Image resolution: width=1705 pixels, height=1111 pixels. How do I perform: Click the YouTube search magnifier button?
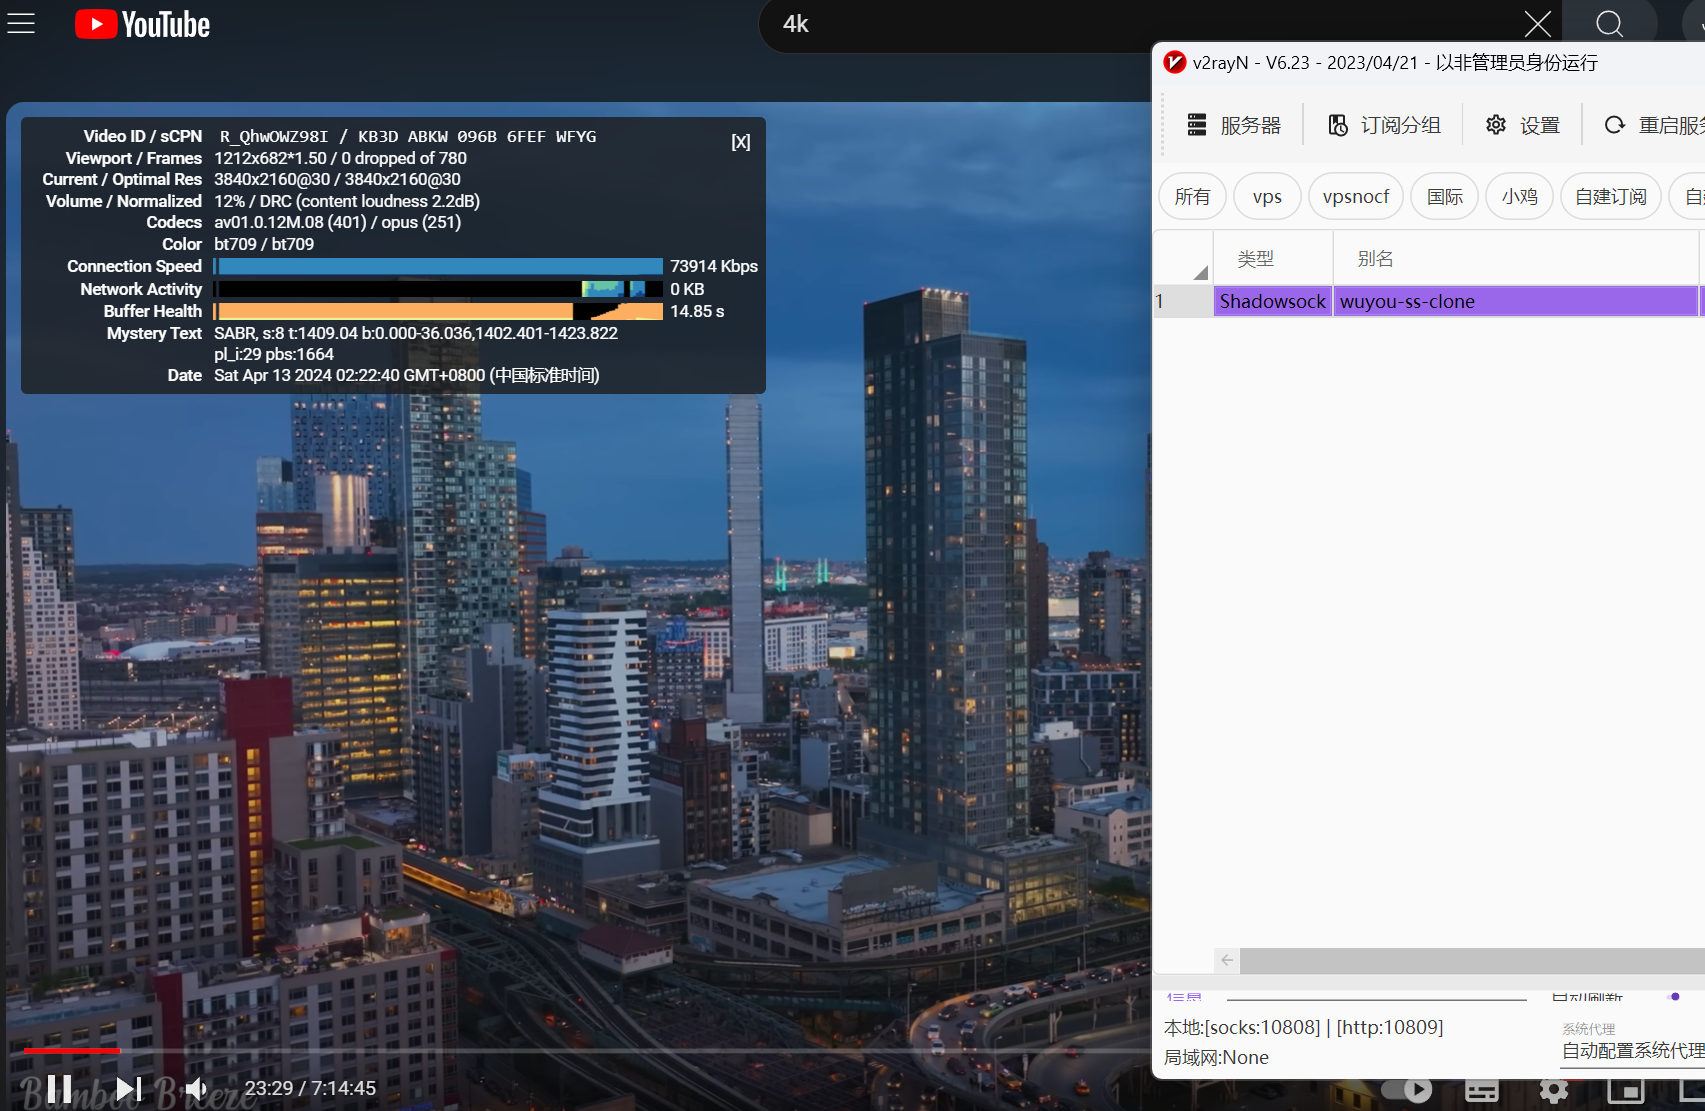(1609, 24)
